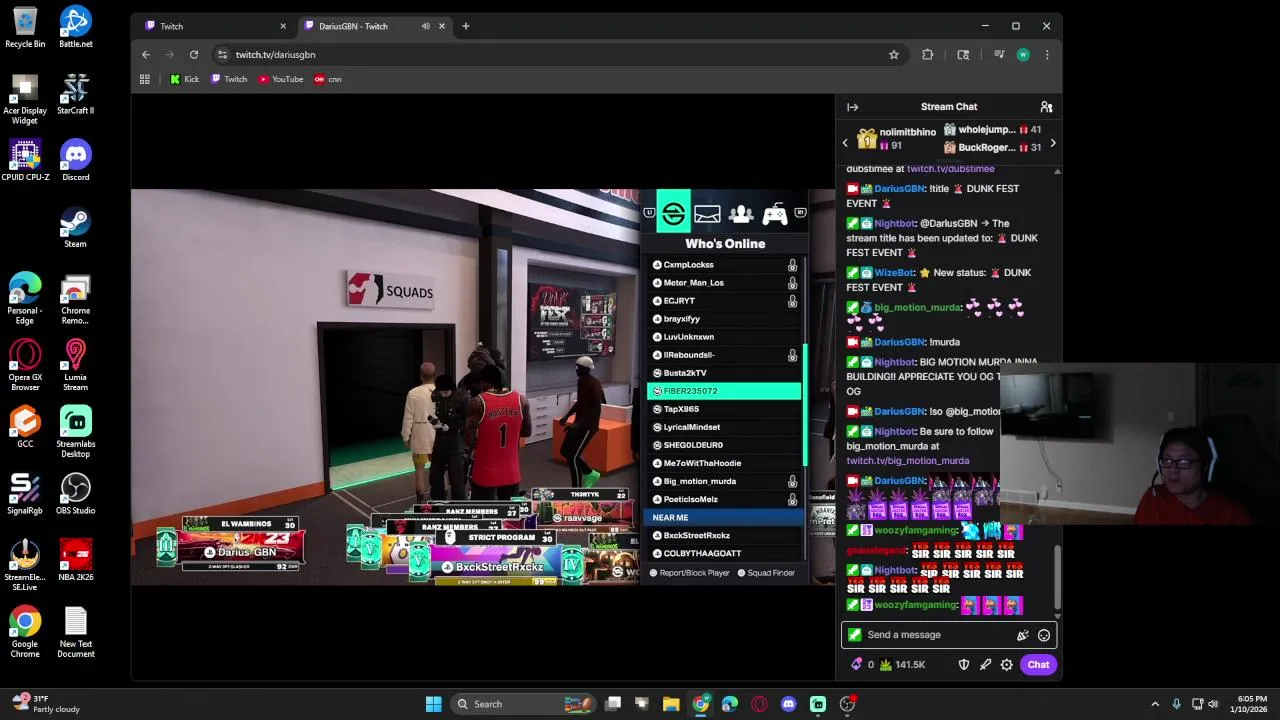The width and height of the screenshot is (1280, 720).
Task: Click the twitch.tv/big_motion_murda chat link
Action: [907, 461]
